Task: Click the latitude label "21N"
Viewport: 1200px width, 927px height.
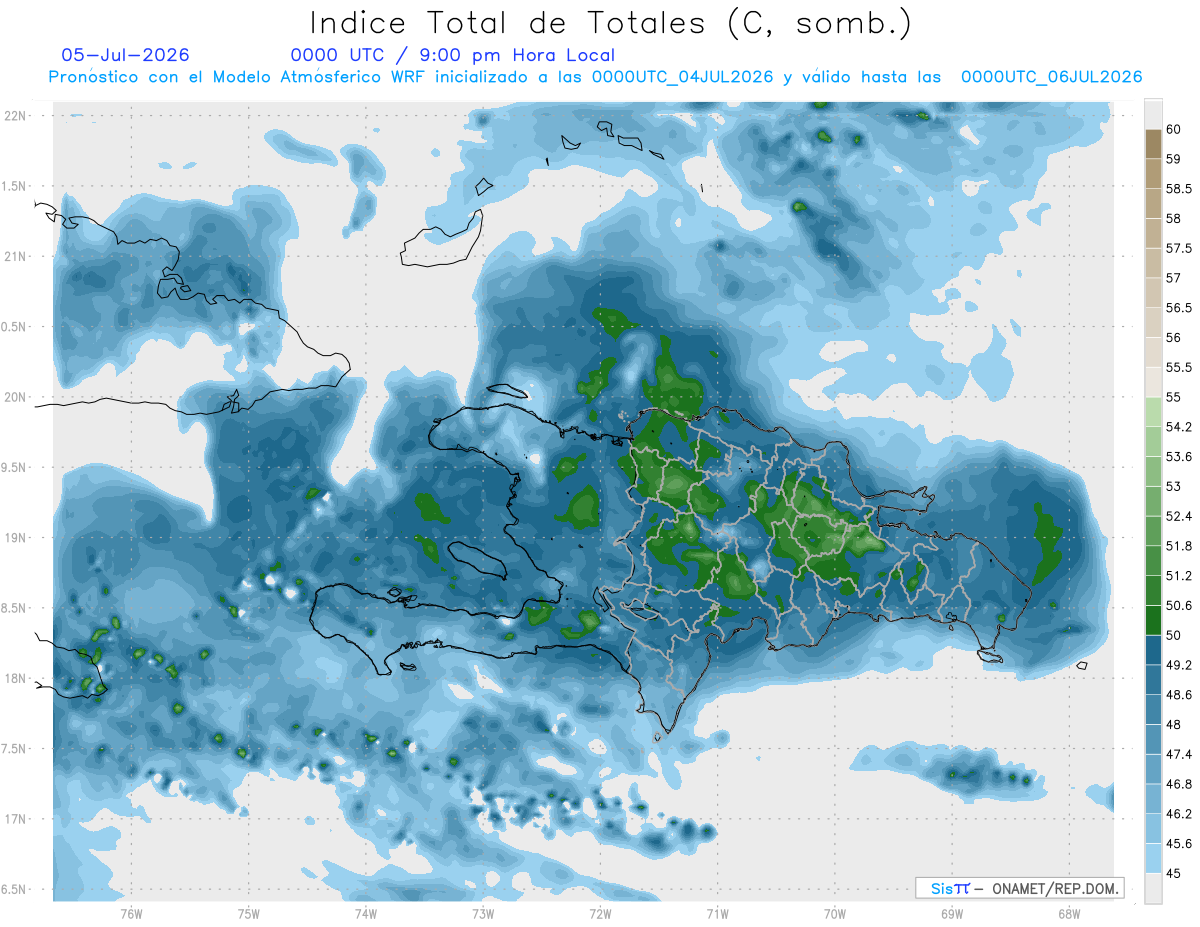Action: click(15, 257)
